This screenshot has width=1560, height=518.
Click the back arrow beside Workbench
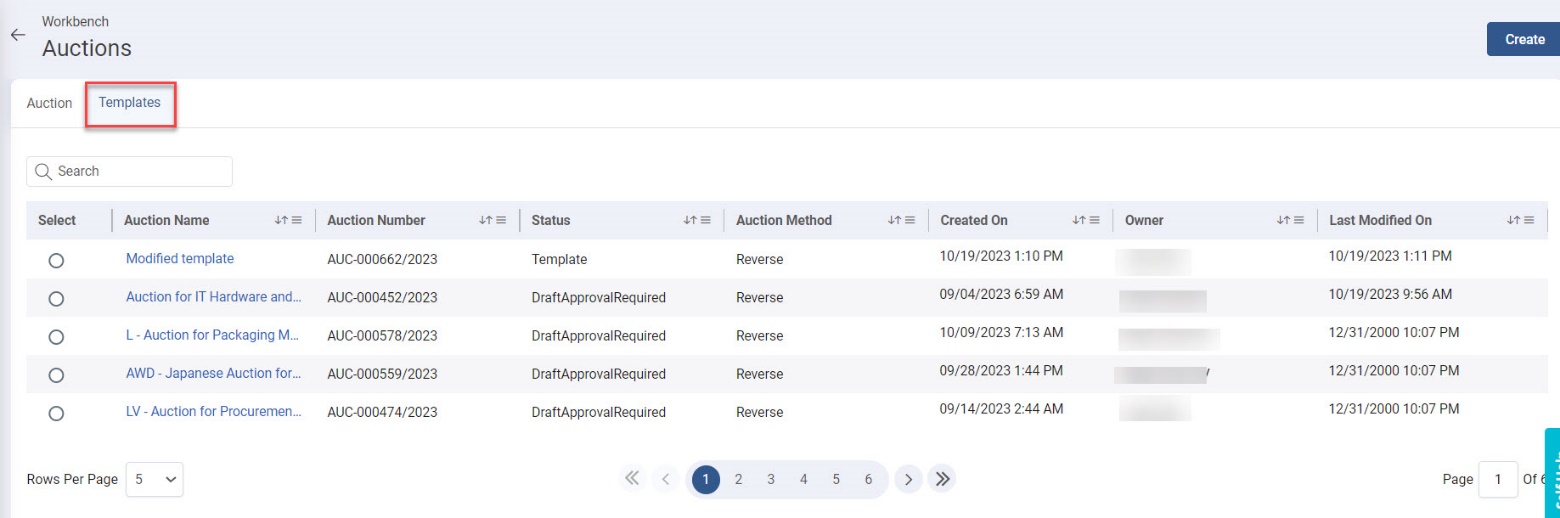click(x=17, y=35)
